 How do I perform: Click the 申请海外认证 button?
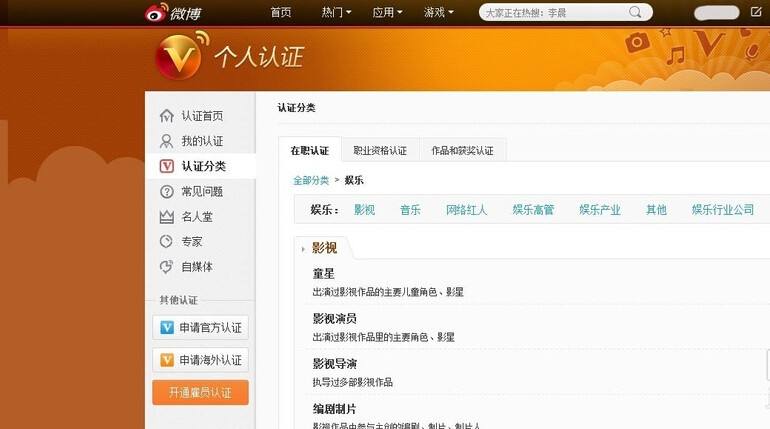point(200,360)
